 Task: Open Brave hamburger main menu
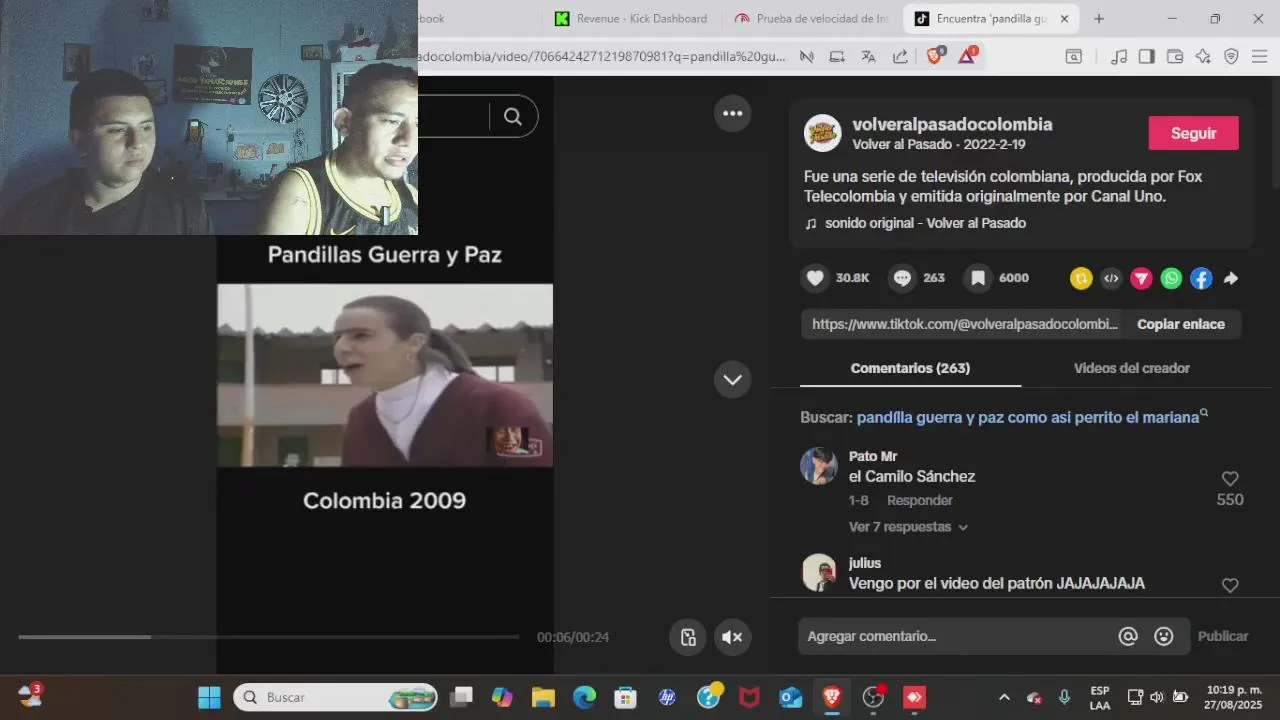click(1260, 57)
